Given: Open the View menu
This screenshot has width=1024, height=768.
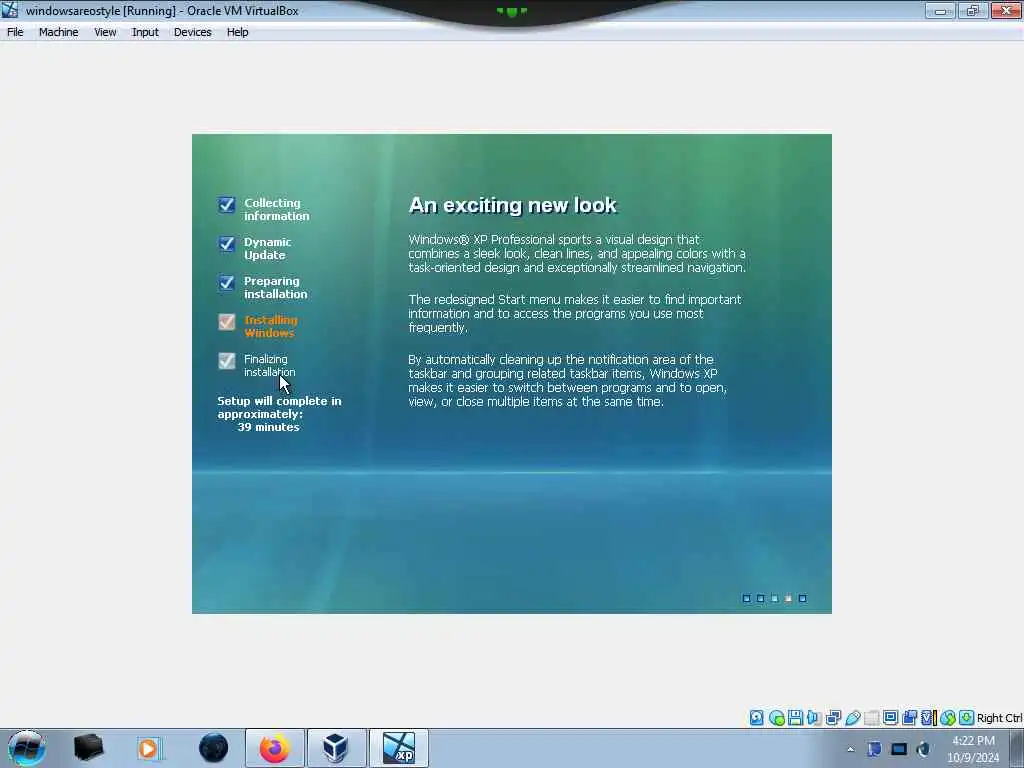Looking at the screenshot, I should pyautogui.click(x=105, y=32).
